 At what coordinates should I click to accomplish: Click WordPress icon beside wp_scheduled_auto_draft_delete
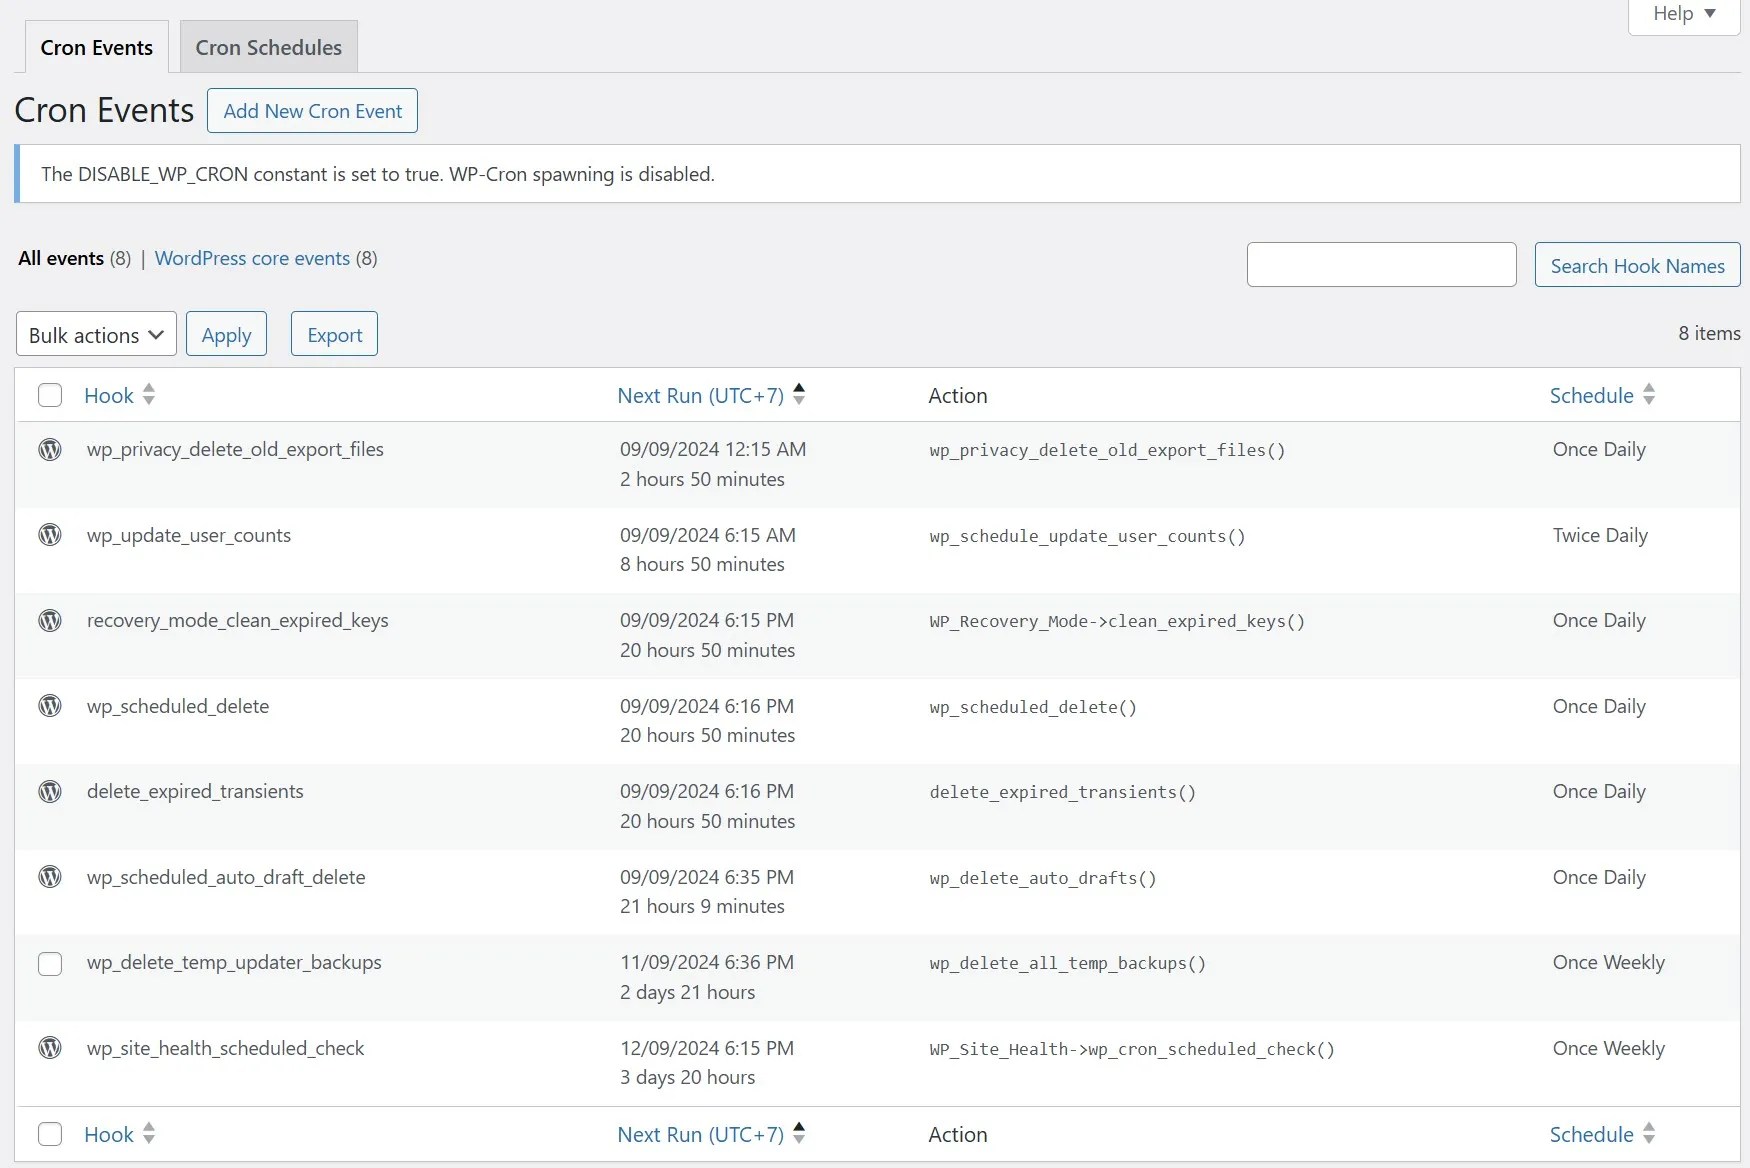point(50,877)
